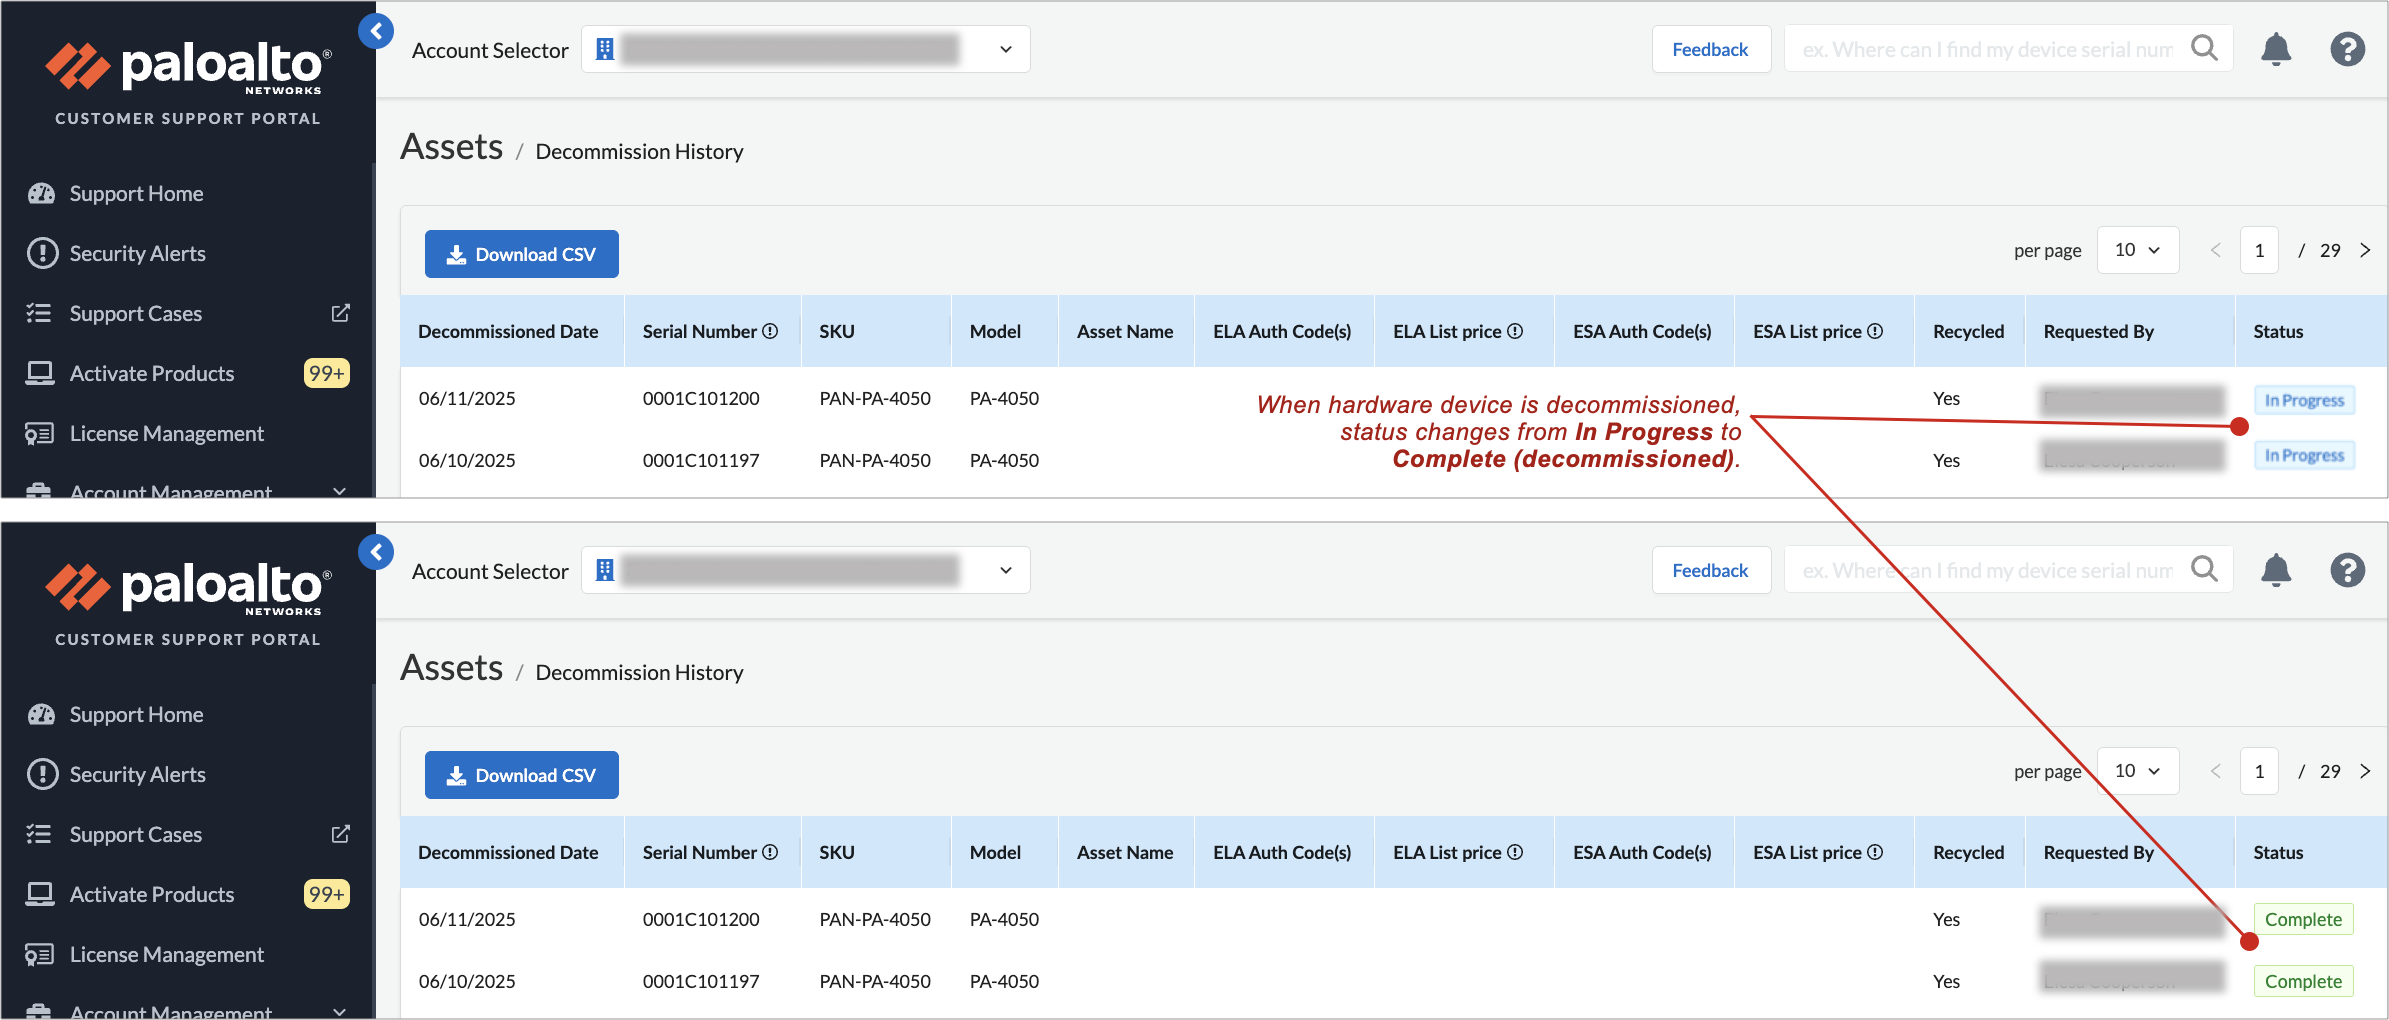Viewport: 2389px width, 1020px height.
Task: Click the help question mark icon
Action: tap(2348, 48)
